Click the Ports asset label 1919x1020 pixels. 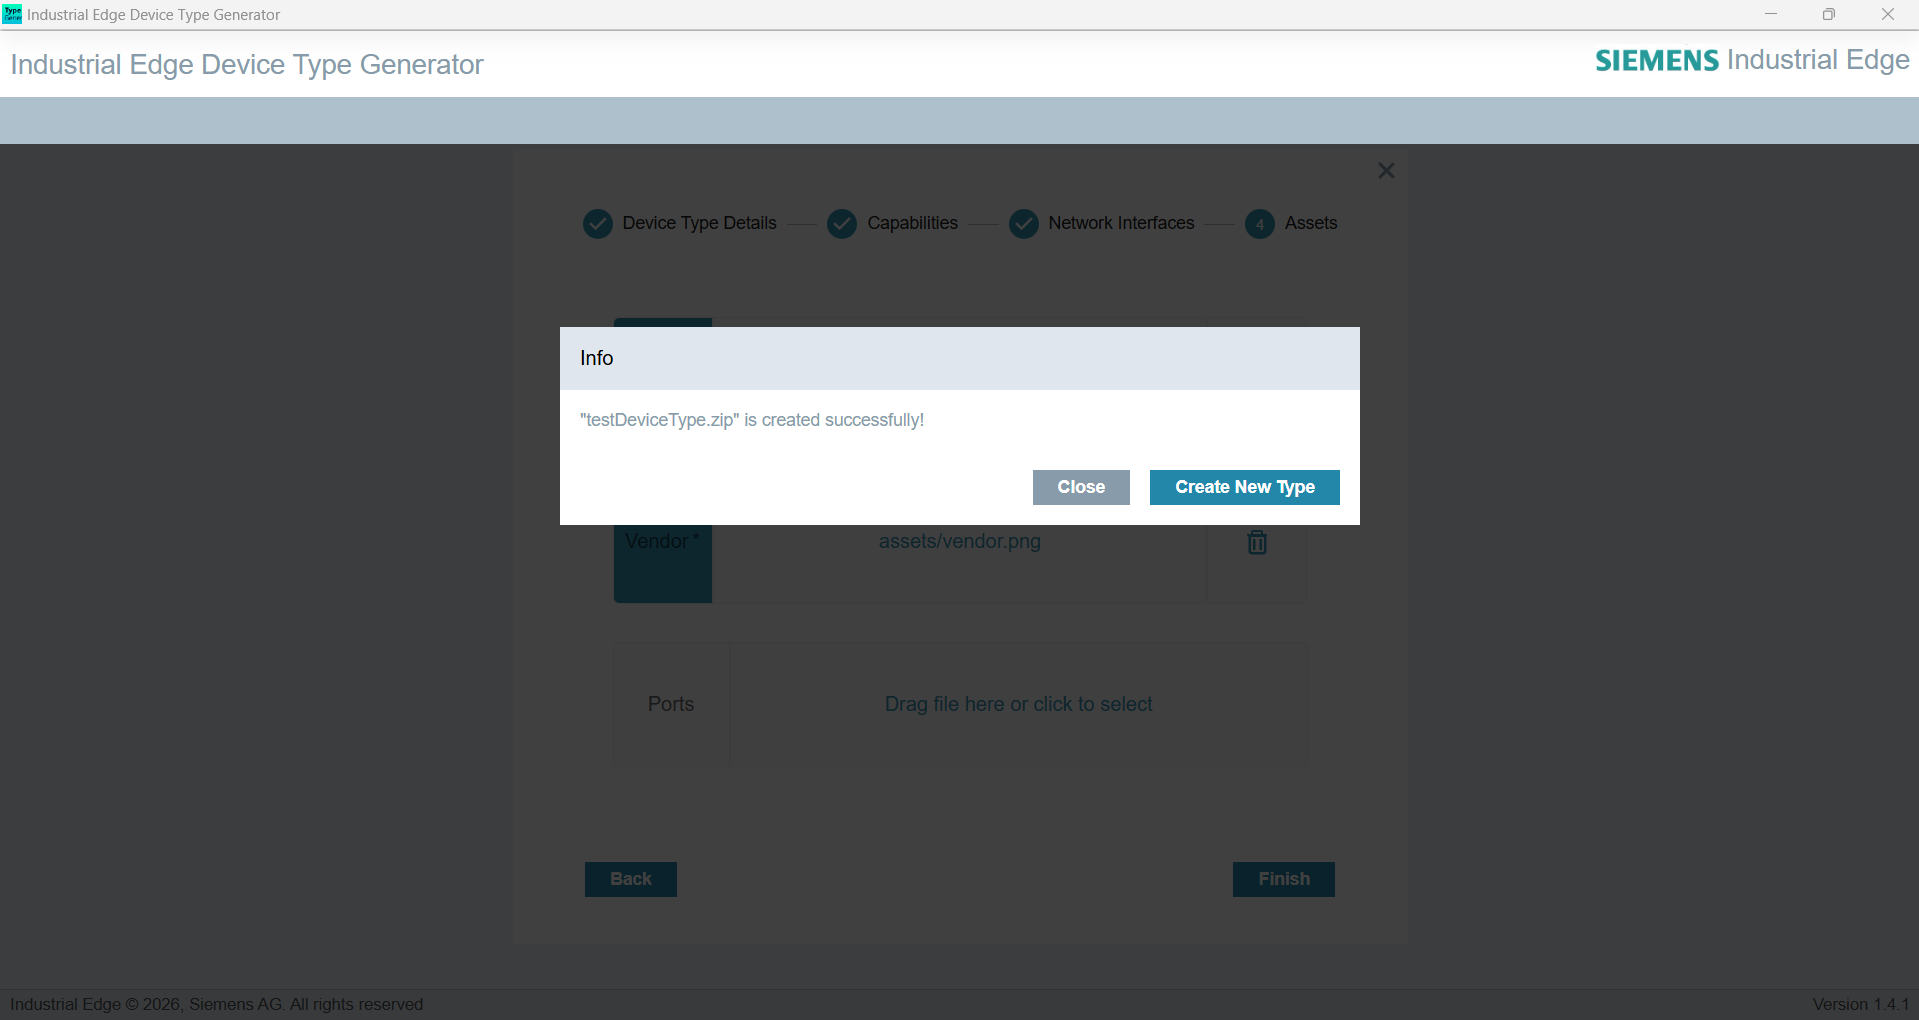click(x=671, y=704)
